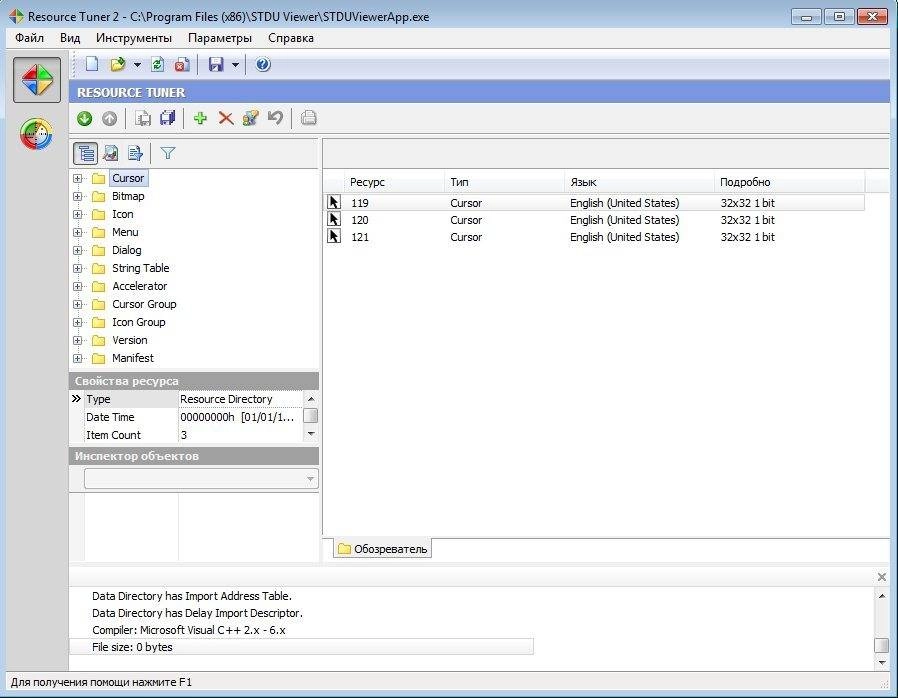Sort by the Тип column header
The height and width of the screenshot is (698, 898).
coord(504,182)
